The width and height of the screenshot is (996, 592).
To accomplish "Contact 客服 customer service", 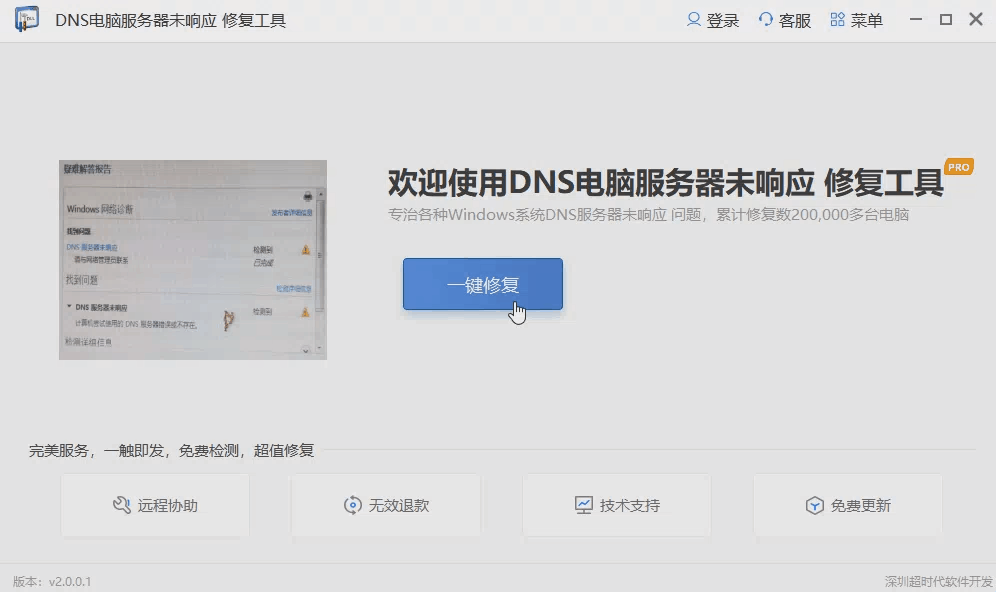I will 785,19.
